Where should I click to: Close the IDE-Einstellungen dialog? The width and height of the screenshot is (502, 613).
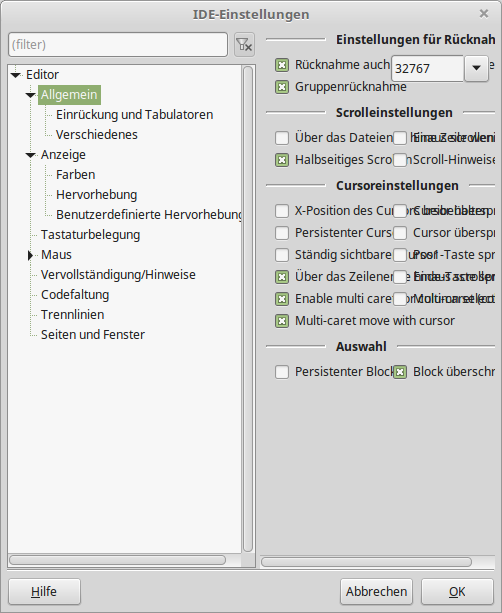[x=484, y=14]
